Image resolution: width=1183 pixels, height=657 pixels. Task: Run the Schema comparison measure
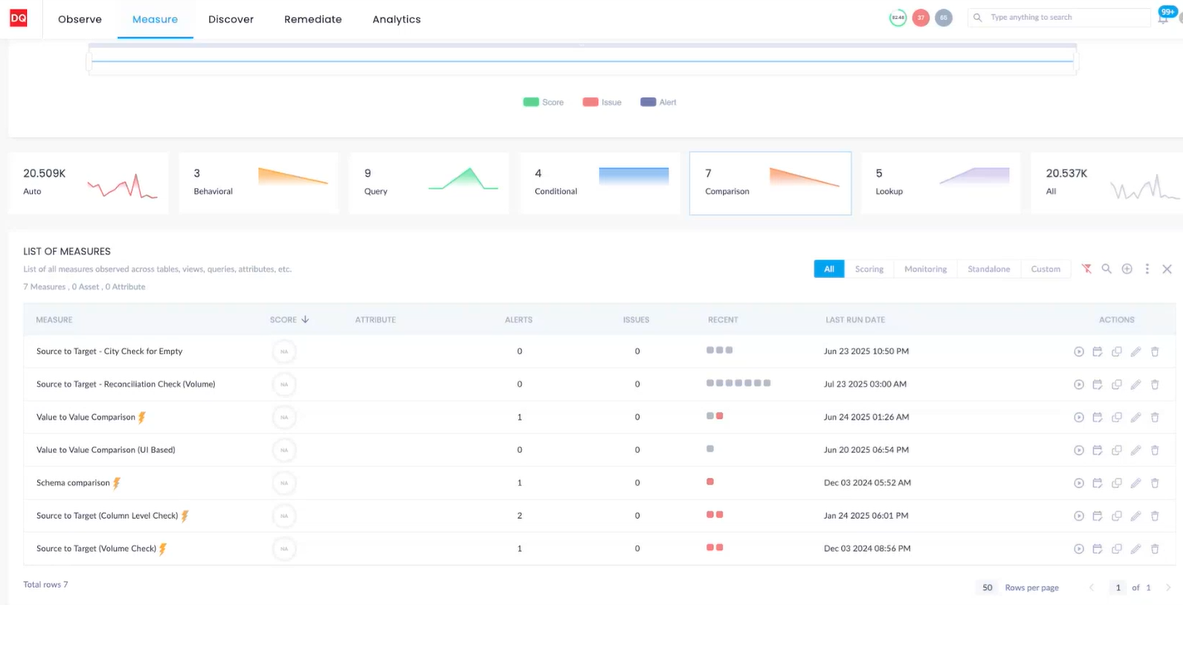(1079, 484)
